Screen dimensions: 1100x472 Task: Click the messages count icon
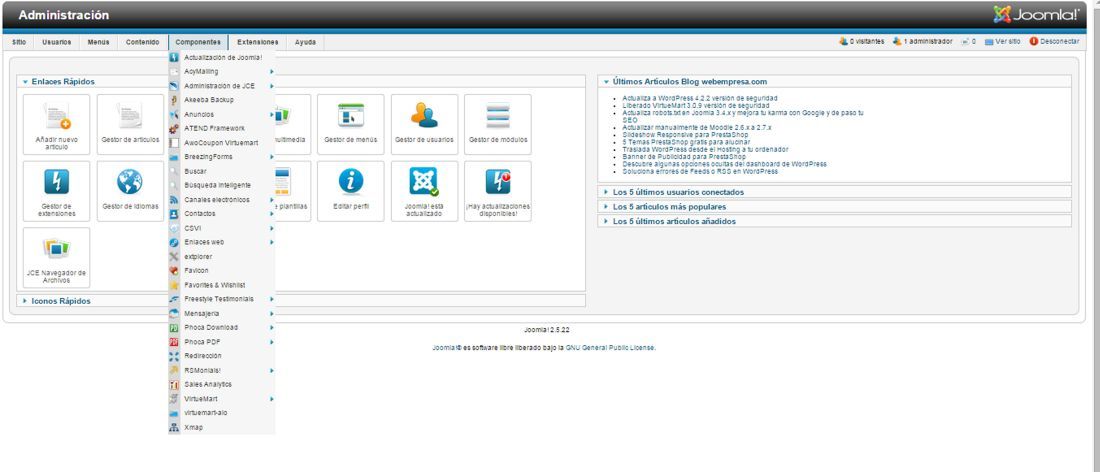coord(965,42)
